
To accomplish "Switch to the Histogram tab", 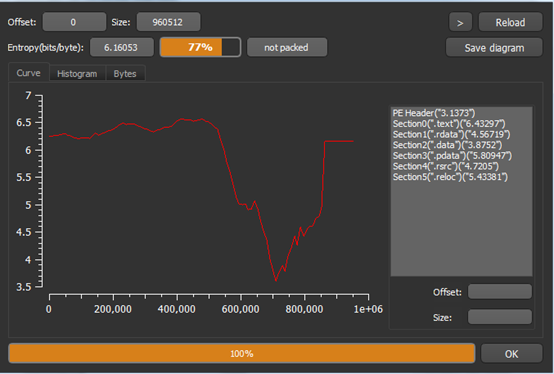I will (77, 73).
